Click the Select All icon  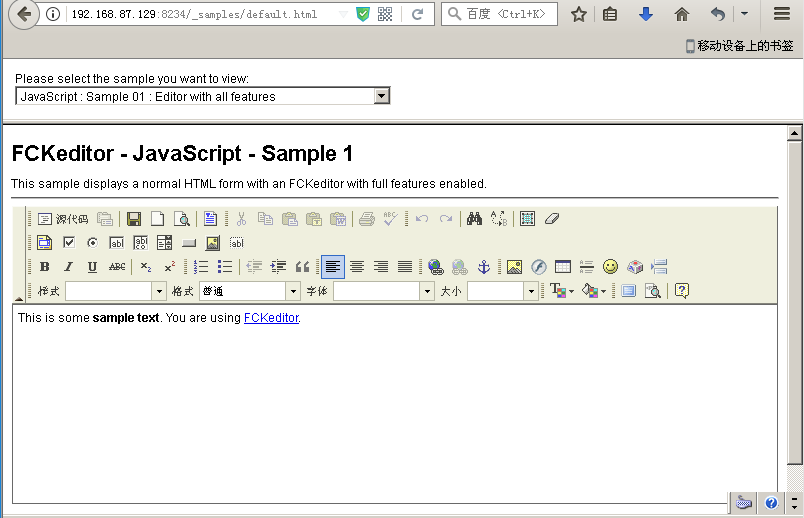527,219
